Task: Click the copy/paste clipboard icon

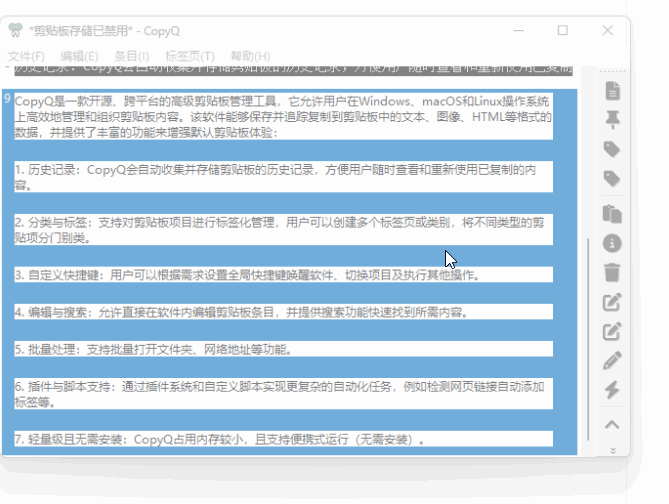Action: 612,213
